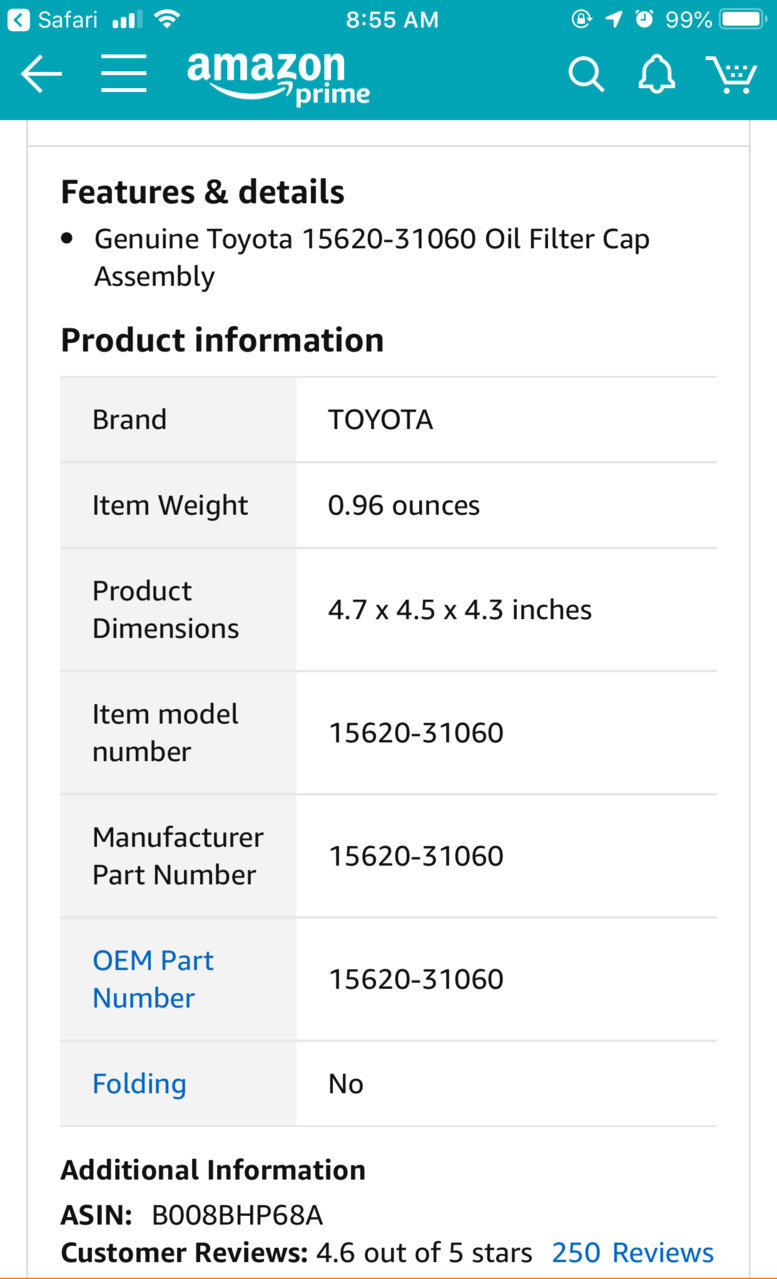
Task: Open the 250 Reviews link
Action: (x=633, y=1252)
